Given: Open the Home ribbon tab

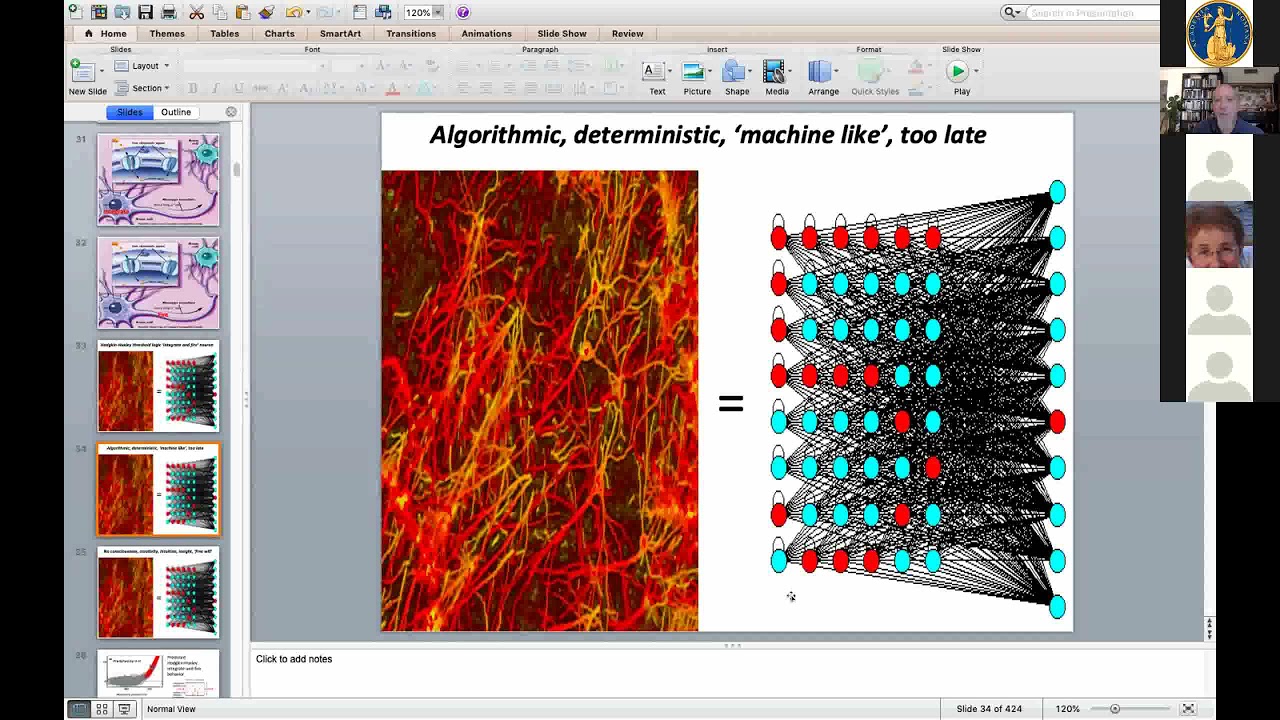Looking at the screenshot, I should 105,34.
